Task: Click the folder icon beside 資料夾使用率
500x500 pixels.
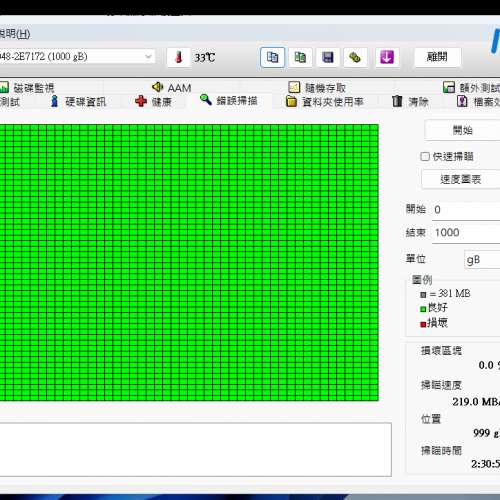Action: pos(291,101)
